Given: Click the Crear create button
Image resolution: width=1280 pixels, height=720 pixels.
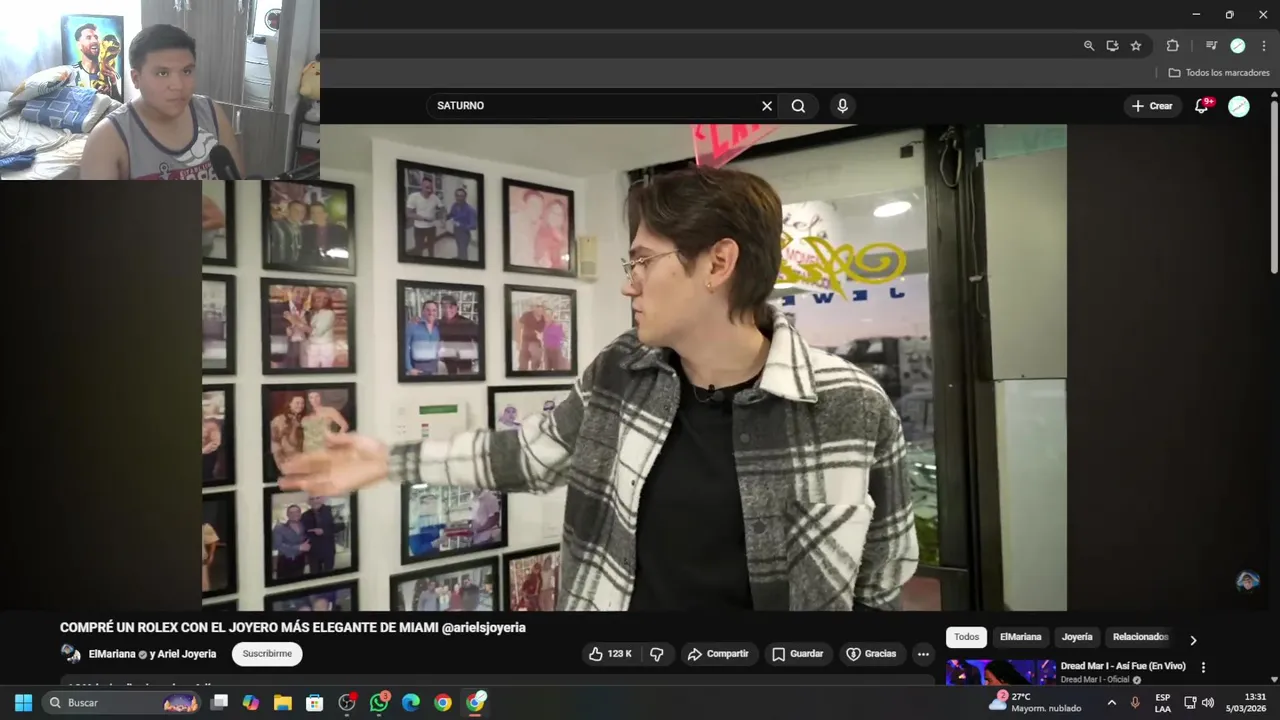Looking at the screenshot, I should pos(1152,106).
